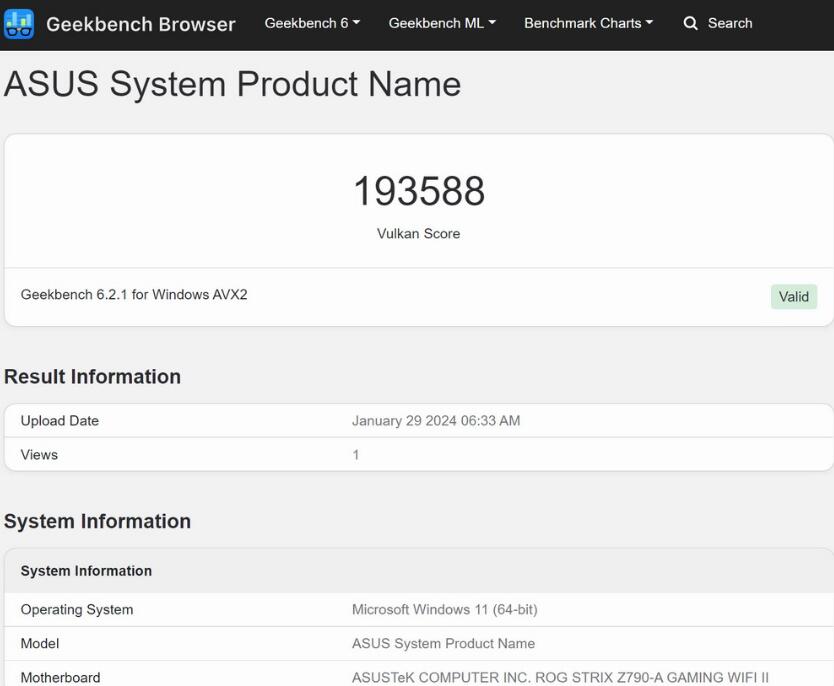Click the Result Information heading
This screenshot has height=686, width=834.
pos(92,377)
